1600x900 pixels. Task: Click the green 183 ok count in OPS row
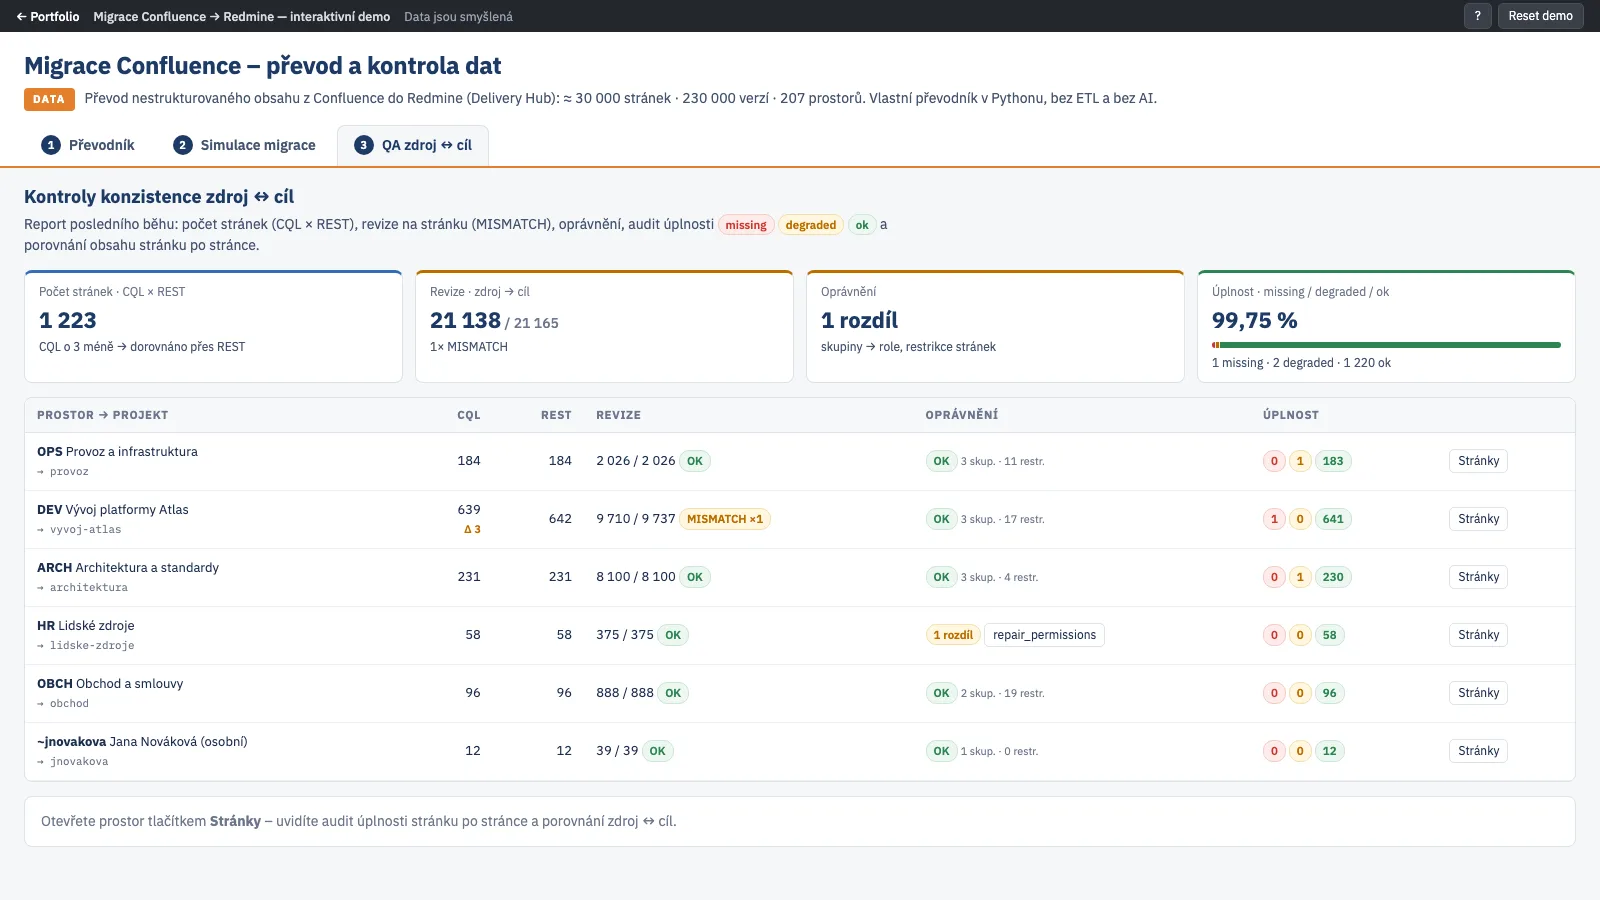pos(1333,461)
